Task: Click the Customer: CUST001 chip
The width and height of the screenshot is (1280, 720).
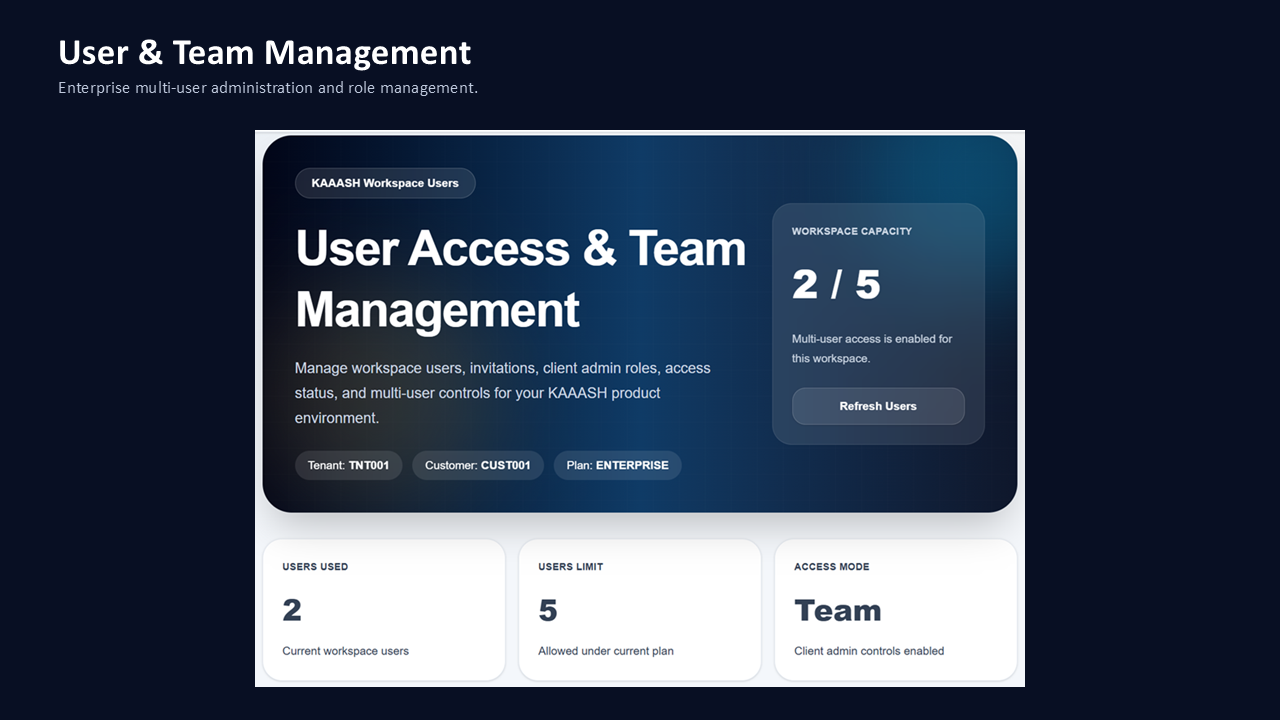Action: [478, 465]
